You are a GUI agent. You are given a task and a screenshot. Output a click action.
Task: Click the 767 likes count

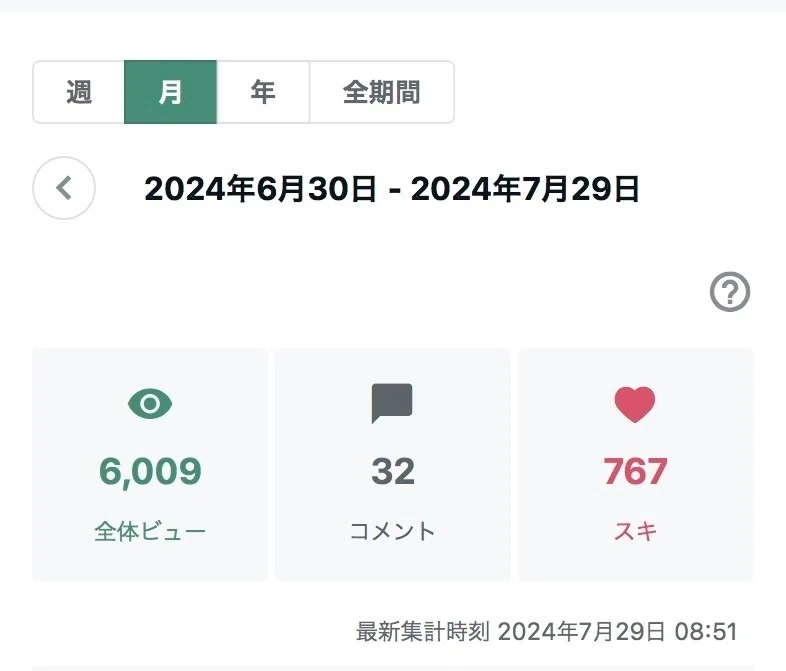635,472
